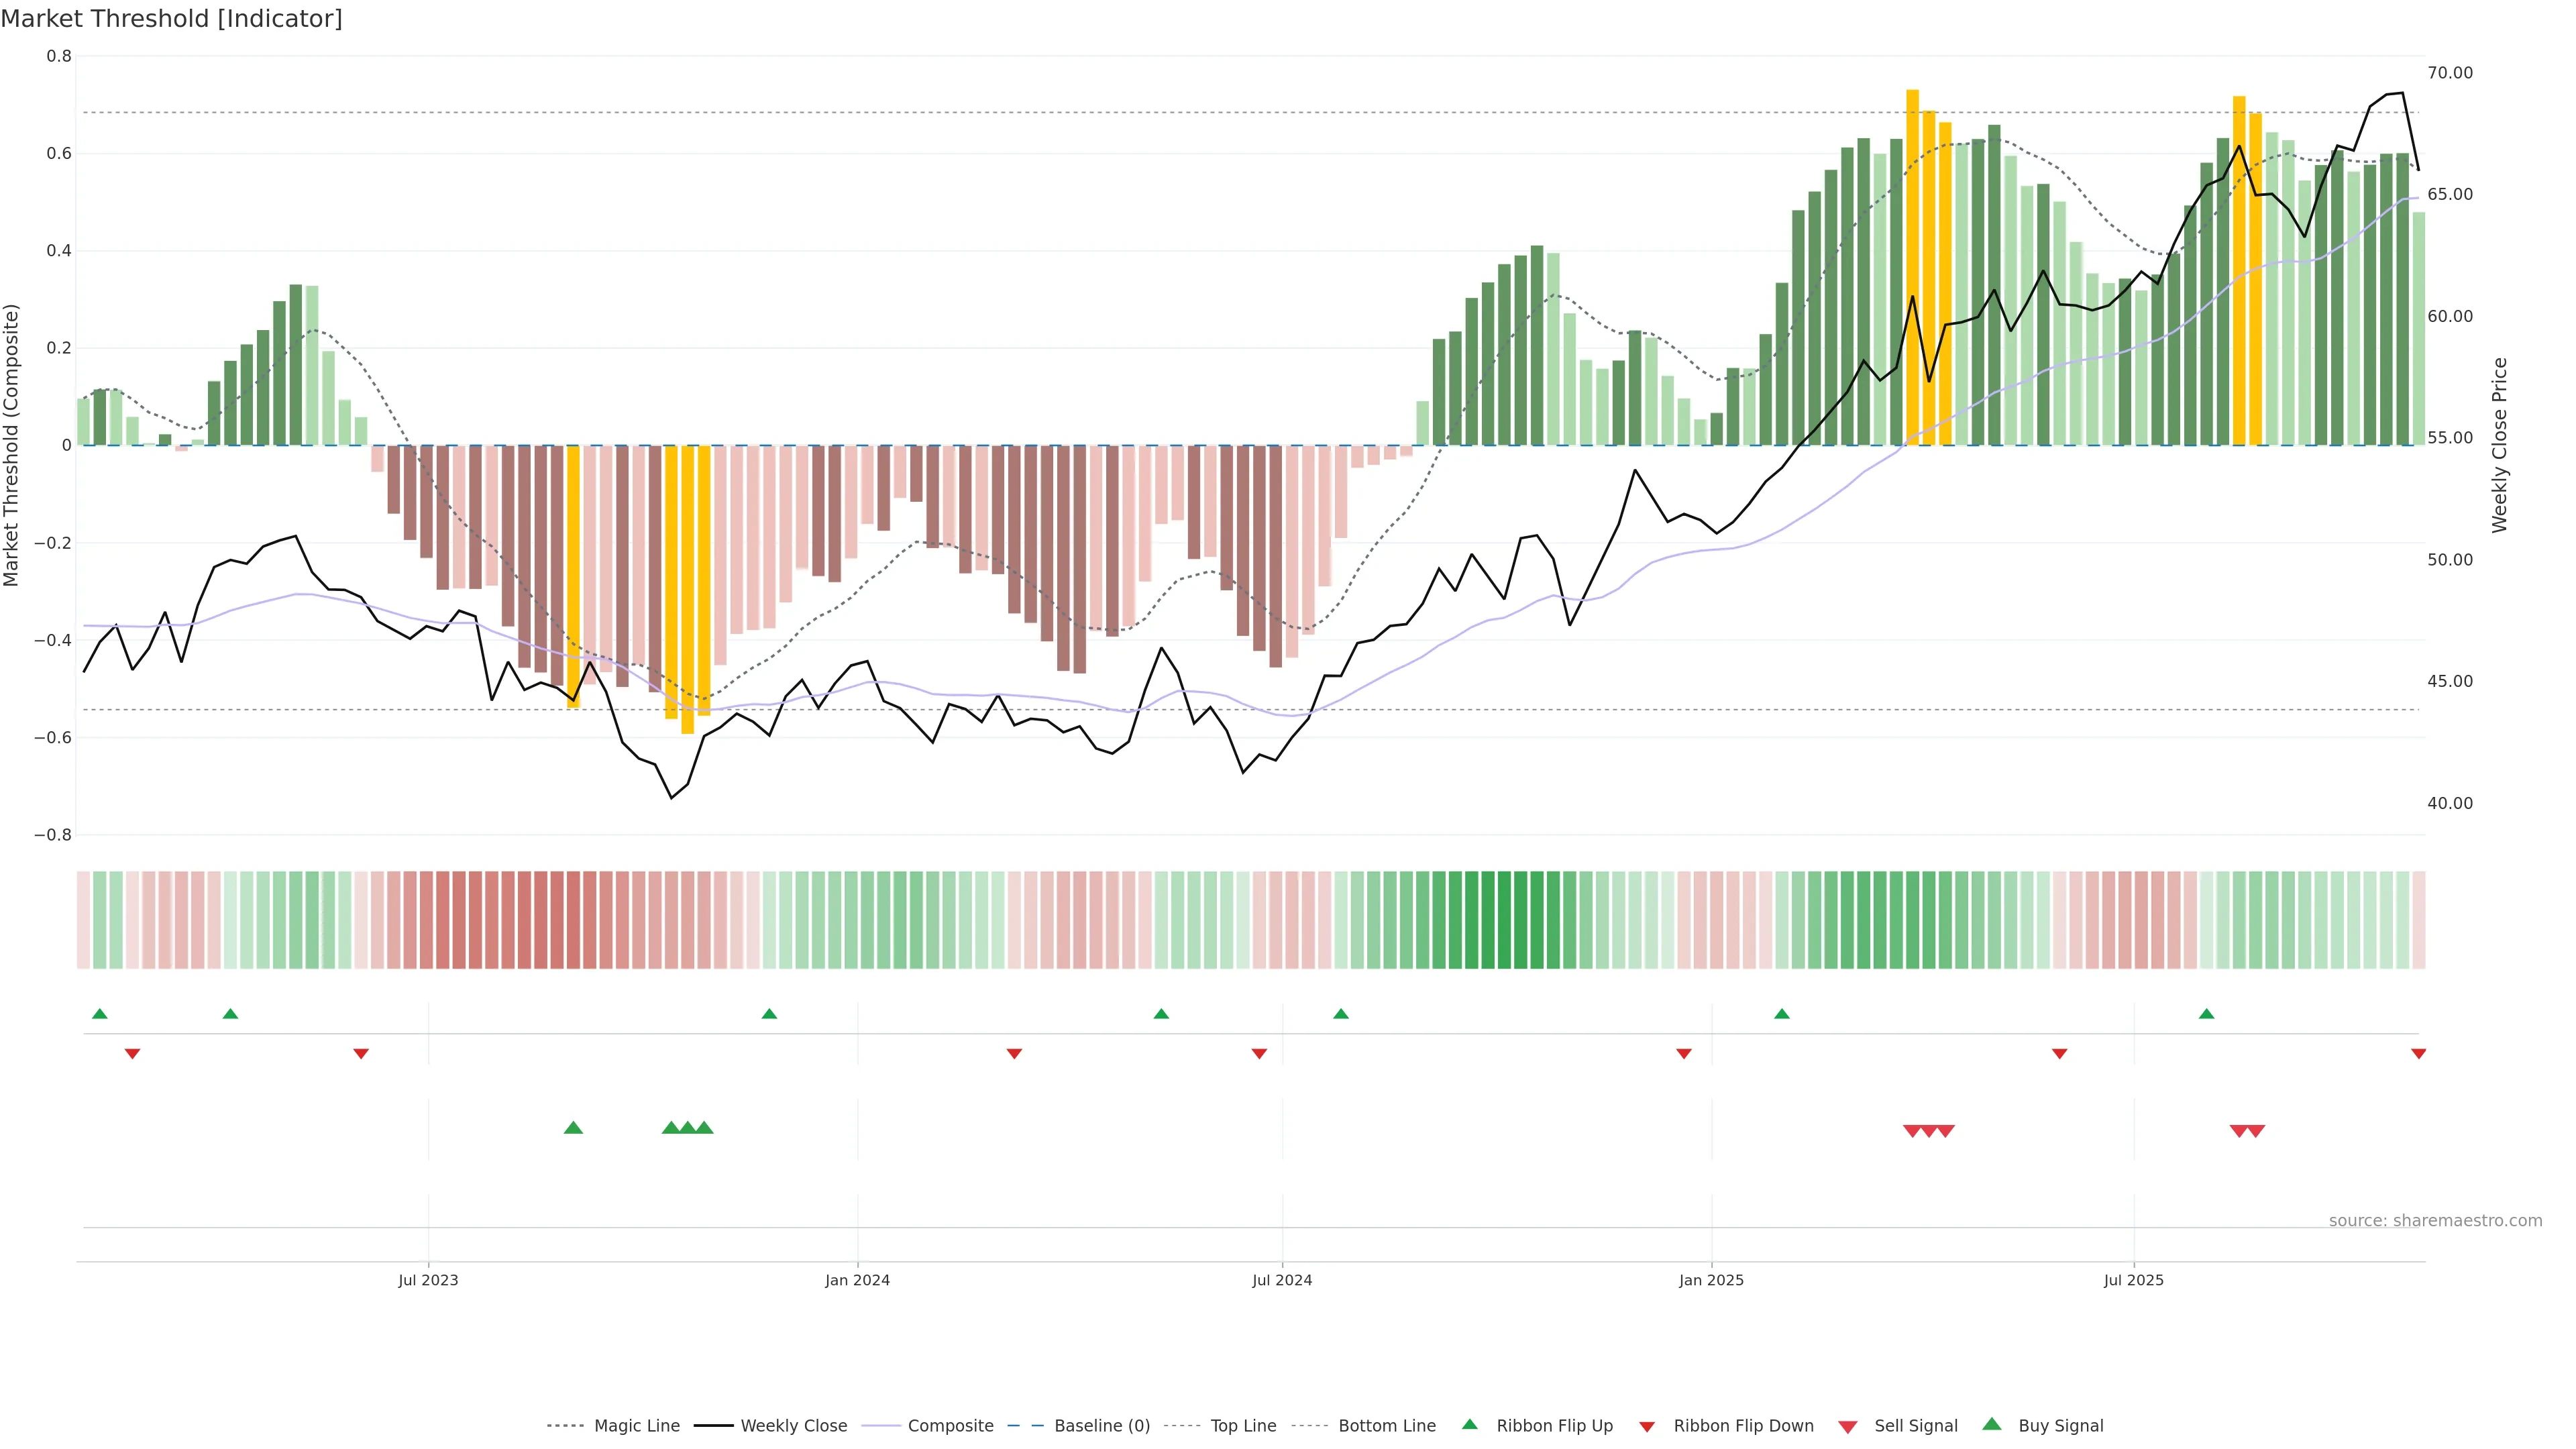
Task: Click the Market Threshold [Indicator] chart title
Action: pyautogui.click(x=171, y=19)
